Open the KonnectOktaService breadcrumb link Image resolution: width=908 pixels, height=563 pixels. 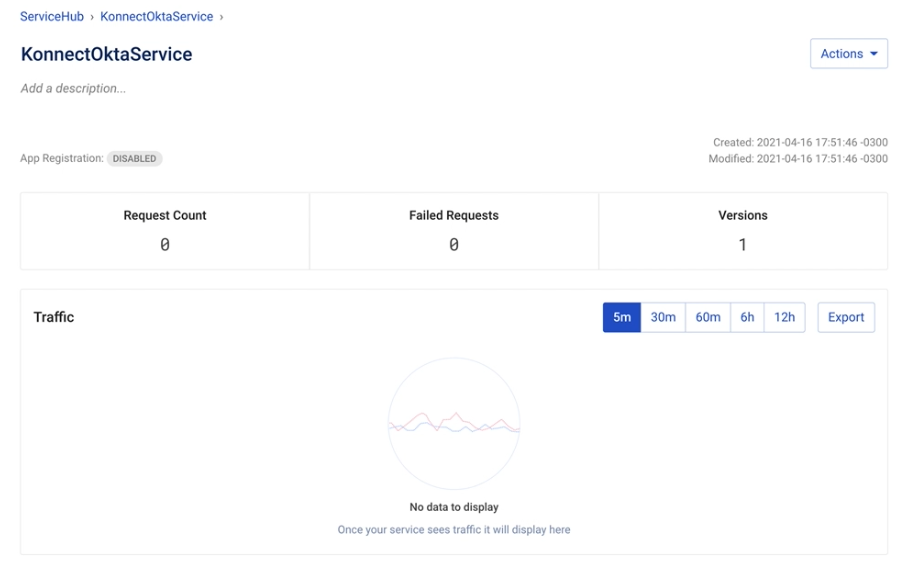click(x=156, y=17)
